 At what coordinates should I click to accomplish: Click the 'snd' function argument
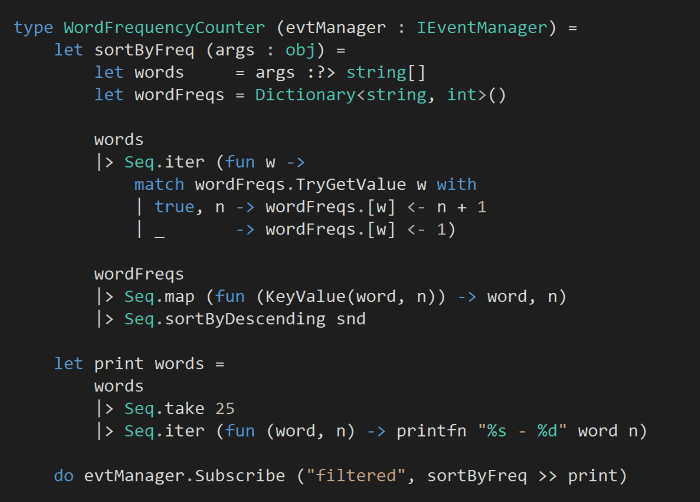[x=350, y=319]
